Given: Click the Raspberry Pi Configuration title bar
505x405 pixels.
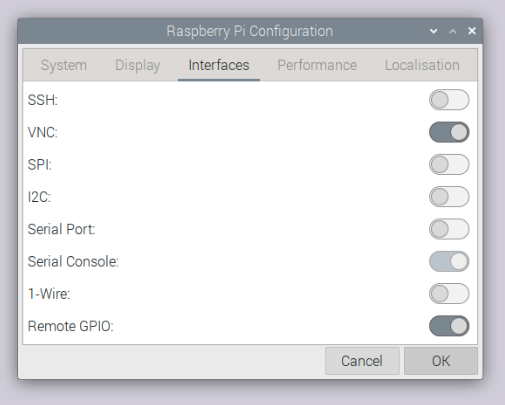Looking at the screenshot, I should tap(250, 31).
